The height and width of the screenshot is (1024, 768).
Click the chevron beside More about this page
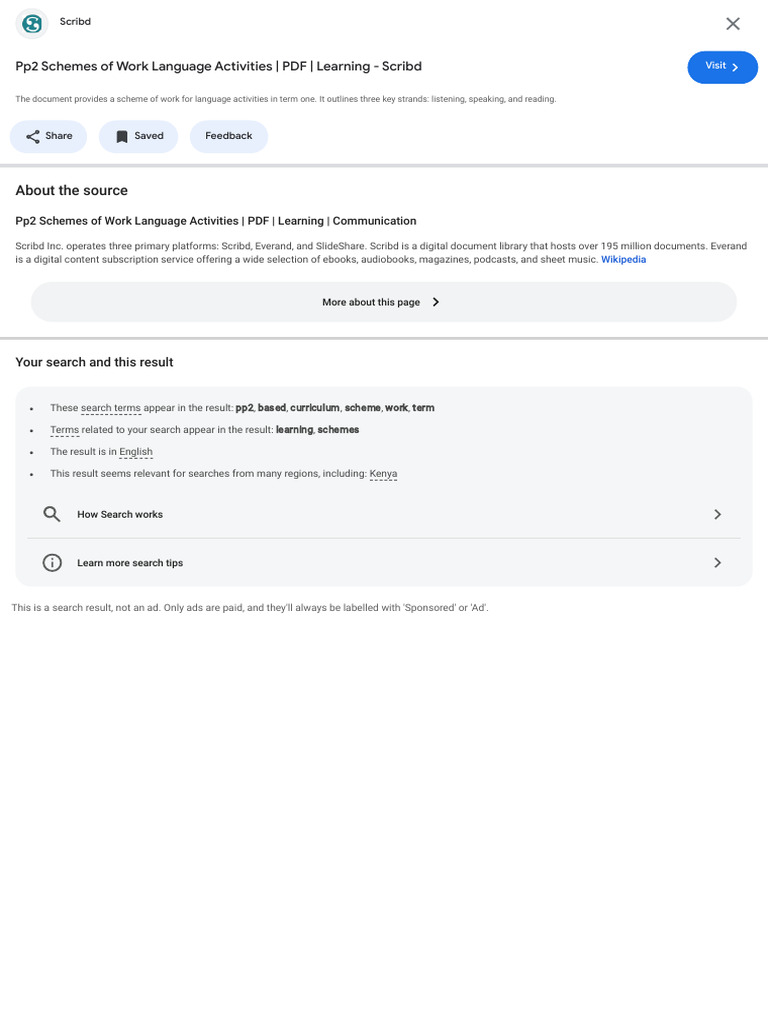[436, 302]
